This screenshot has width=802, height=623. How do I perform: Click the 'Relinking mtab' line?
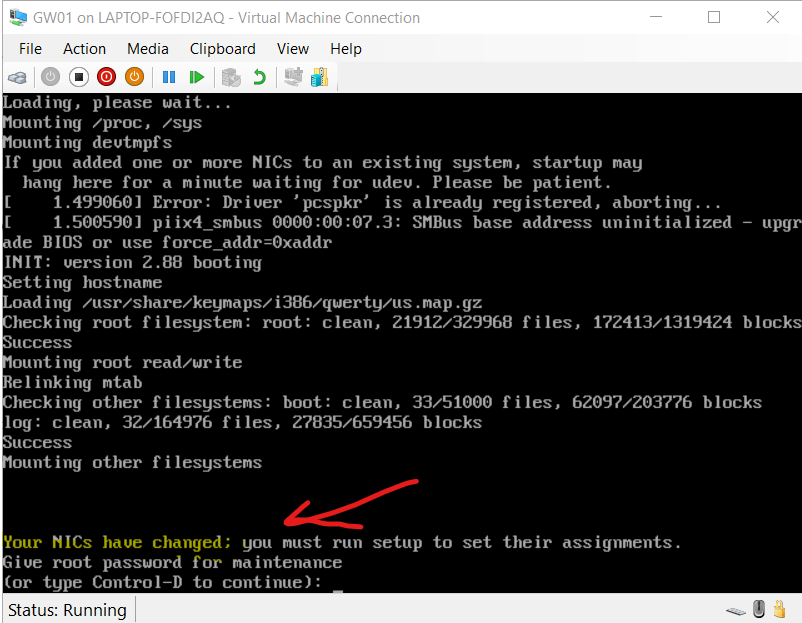[73, 382]
